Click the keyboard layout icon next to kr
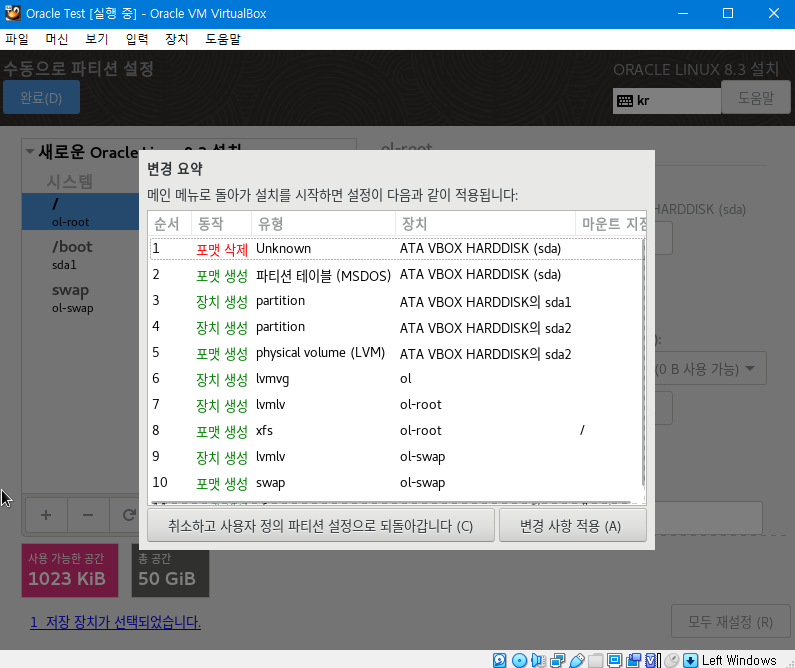Image resolution: width=795 pixels, height=668 pixels. [x=625, y=101]
